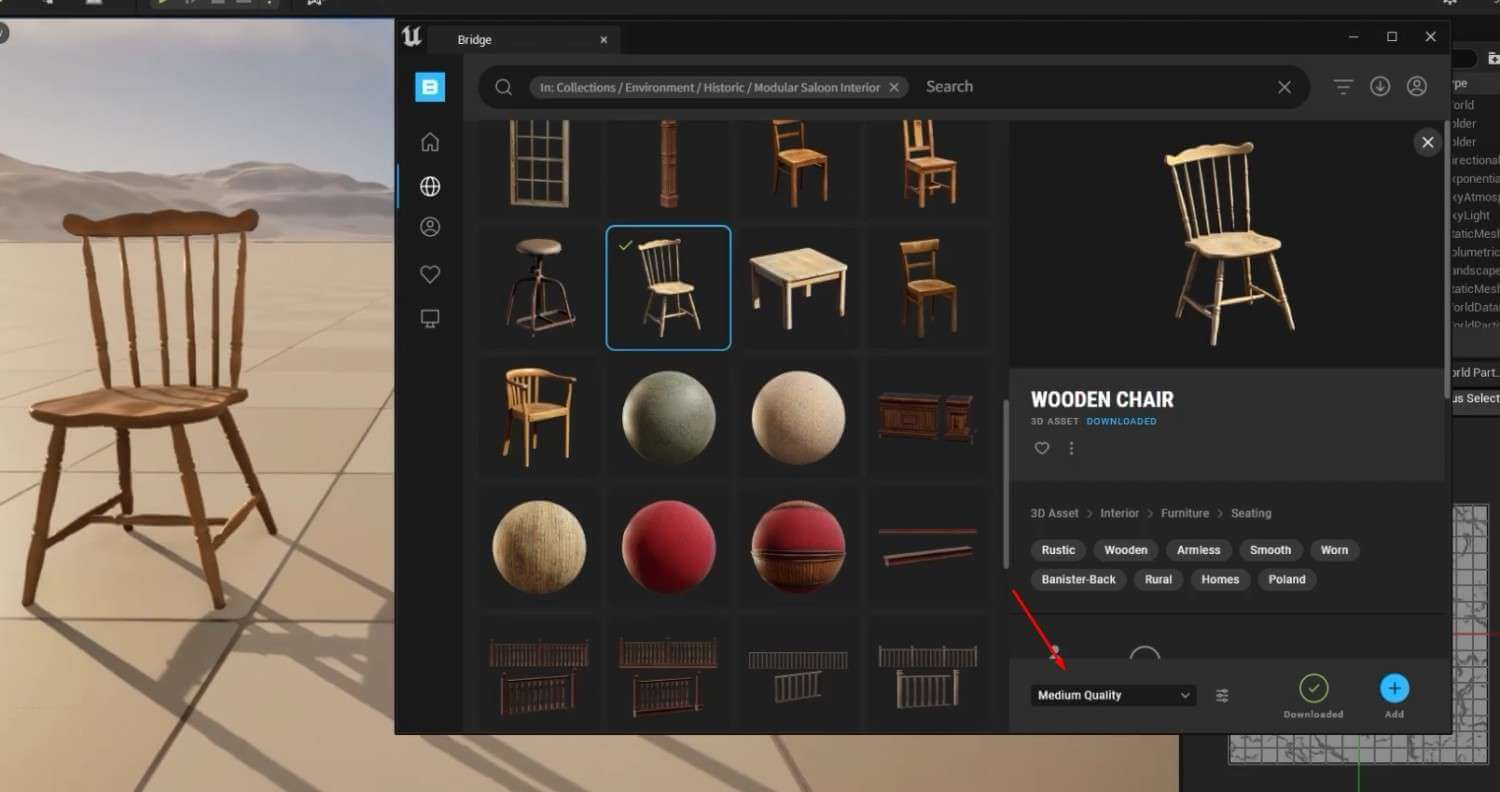Favorite the Wooden Chair with the heart
The width and height of the screenshot is (1500, 792).
point(1042,448)
